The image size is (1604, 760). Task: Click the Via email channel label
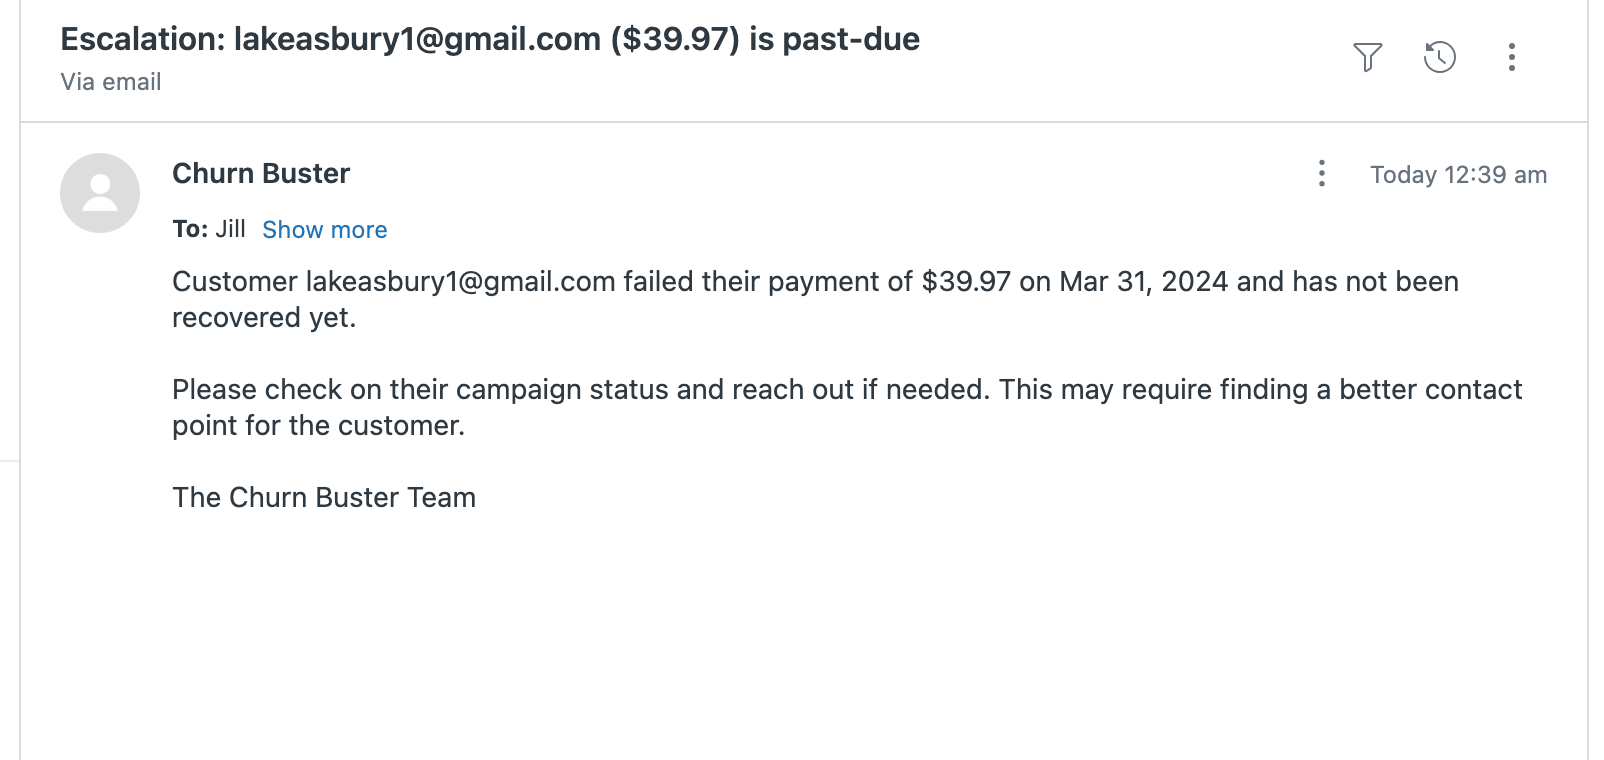coord(111,82)
